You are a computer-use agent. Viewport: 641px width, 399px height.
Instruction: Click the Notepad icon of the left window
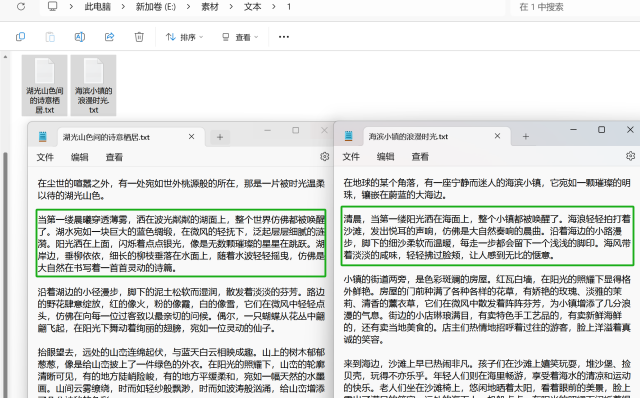(x=43, y=137)
